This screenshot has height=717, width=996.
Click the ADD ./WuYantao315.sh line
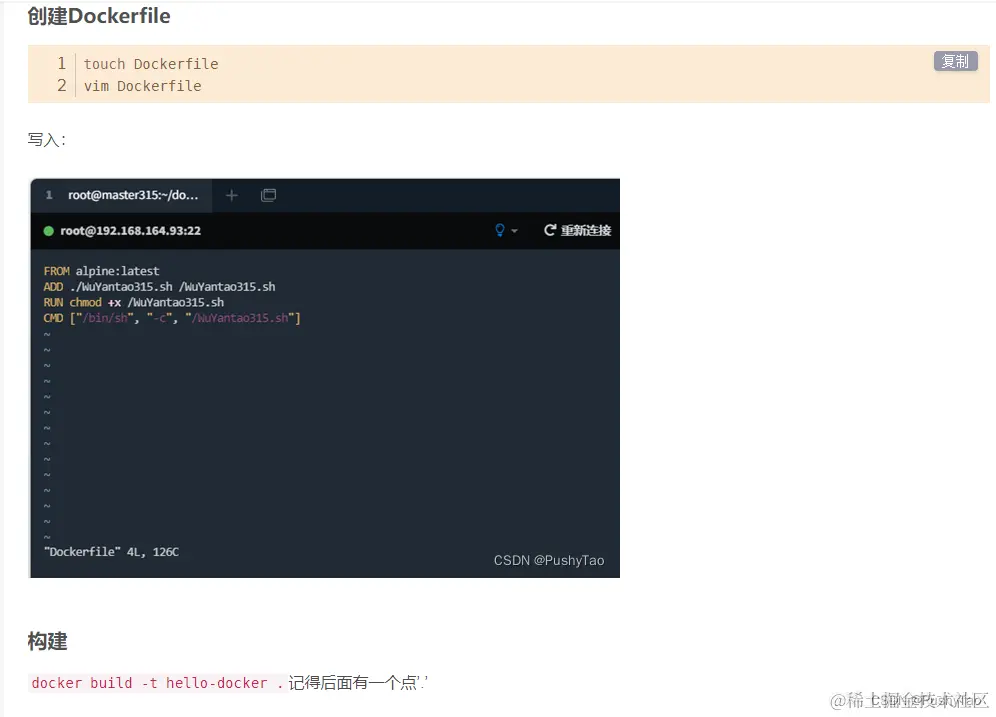[x=159, y=286]
